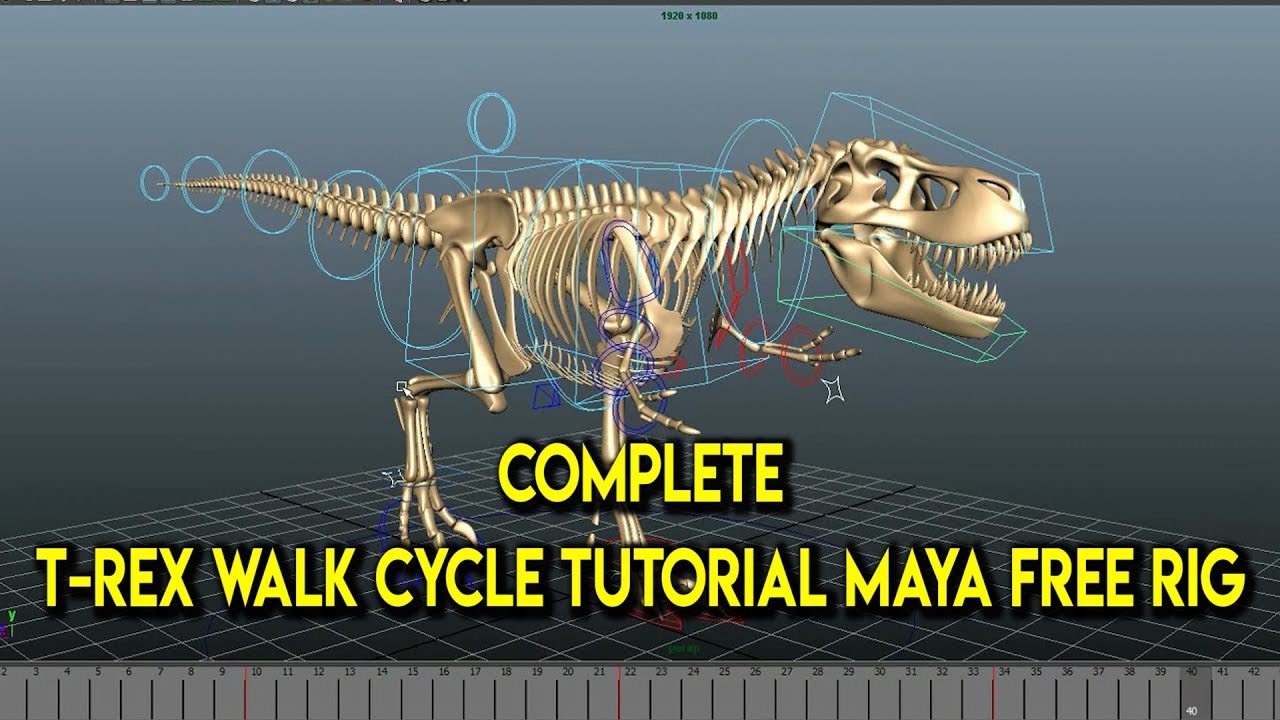The width and height of the screenshot is (1280, 720).
Task: Select the circle control floating above hips
Action: click(x=492, y=123)
